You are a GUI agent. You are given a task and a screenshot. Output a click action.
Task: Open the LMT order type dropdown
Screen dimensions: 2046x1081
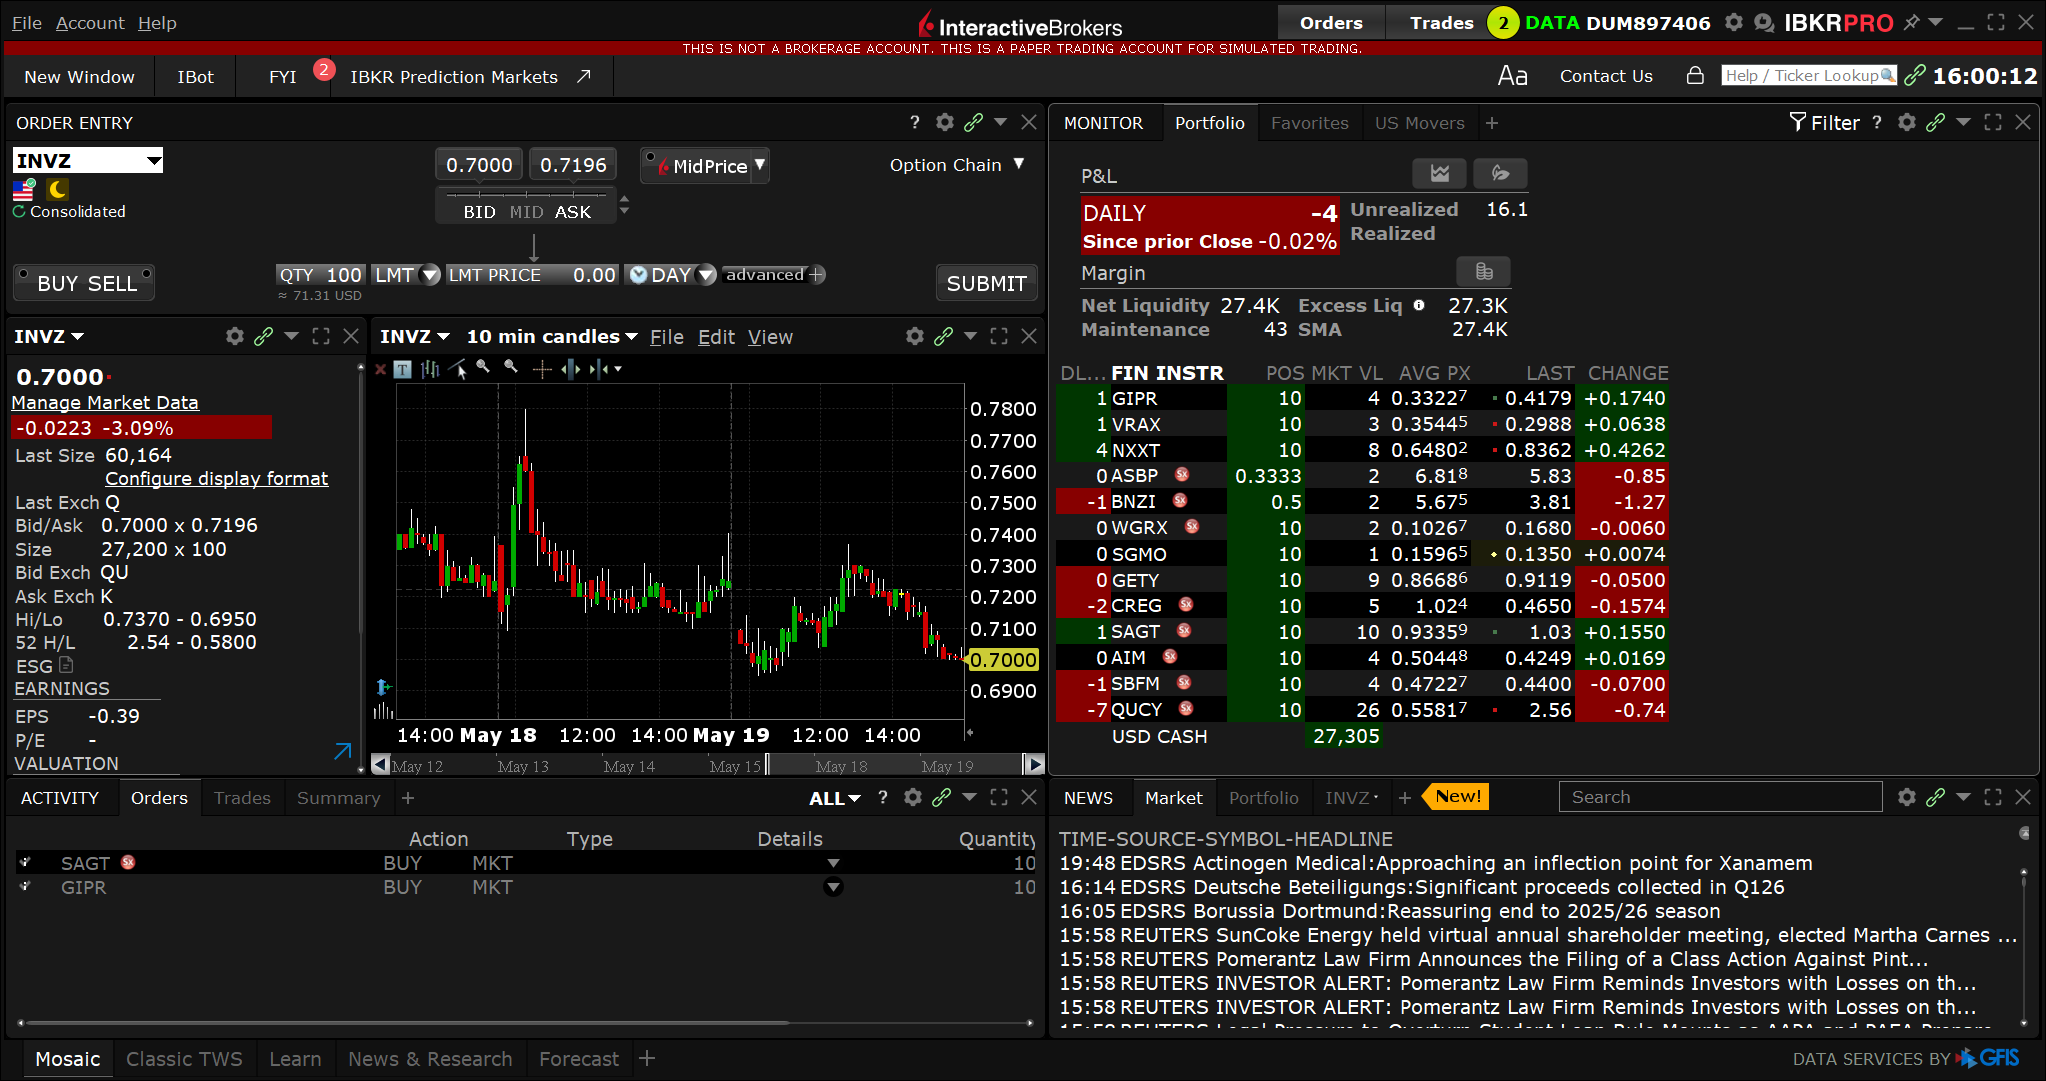point(430,274)
